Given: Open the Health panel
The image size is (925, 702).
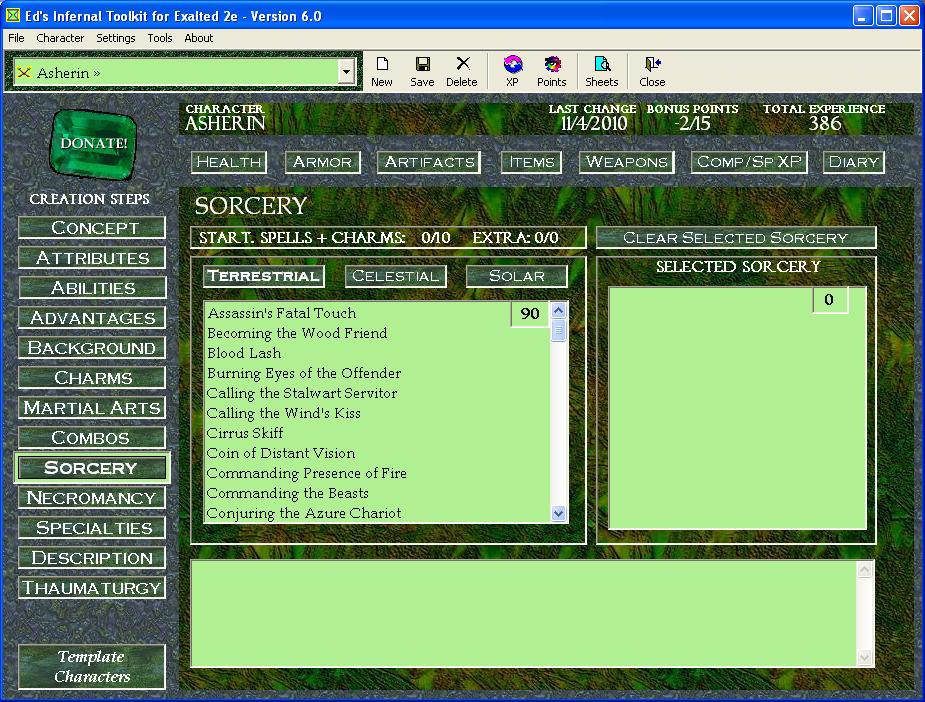Looking at the screenshot, I should [229, 162].
